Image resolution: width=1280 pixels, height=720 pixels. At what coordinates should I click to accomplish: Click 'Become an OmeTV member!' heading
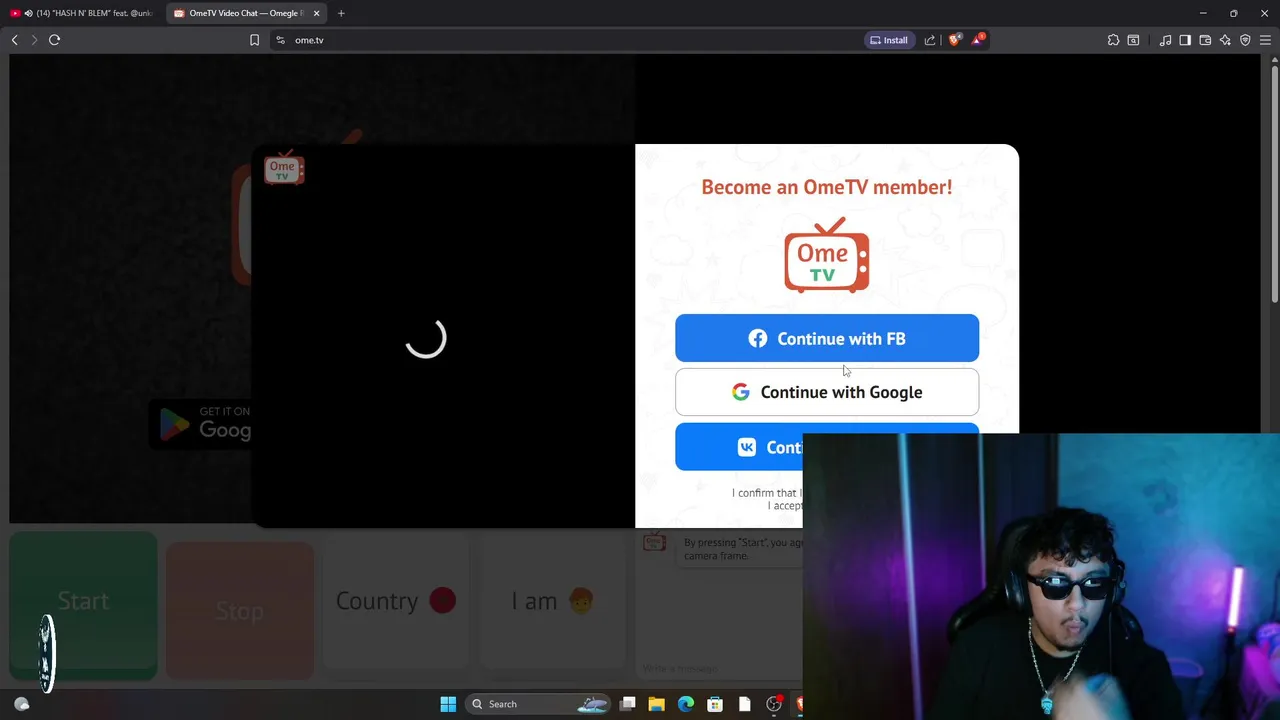click(x=827, y=187)
